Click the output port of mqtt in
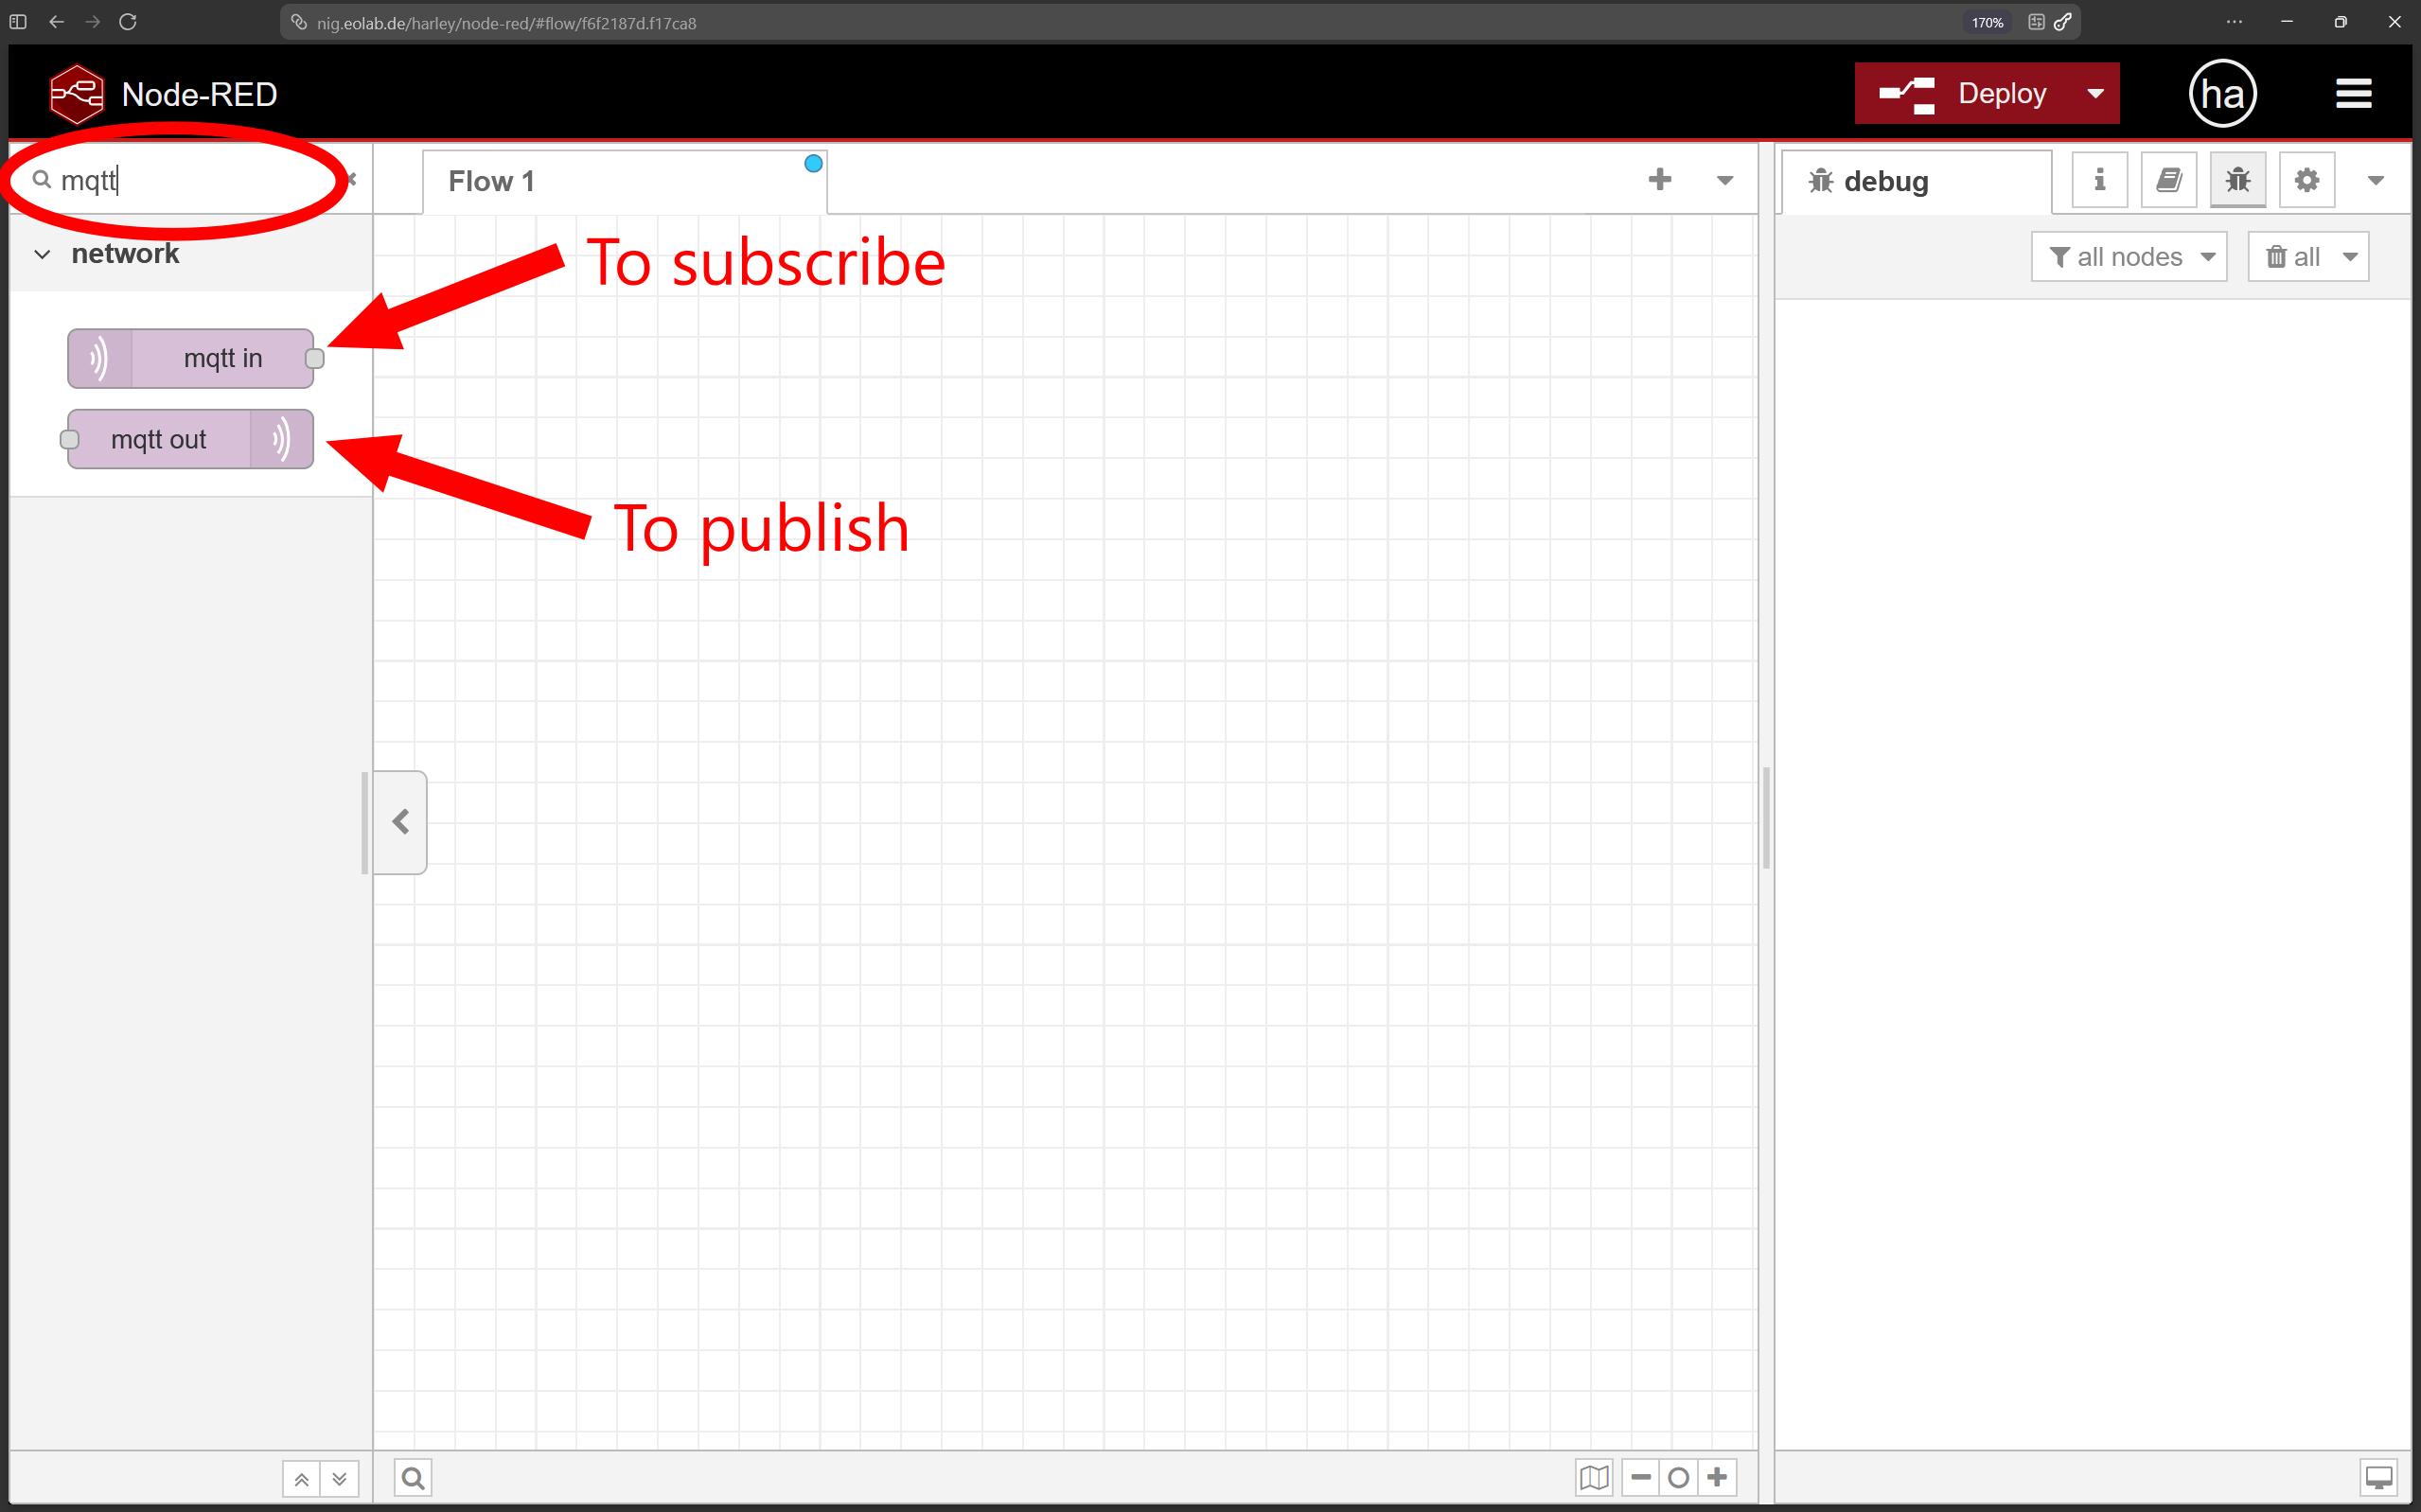Screen dimensions: 2421x1512 click(x=315, y=358)
